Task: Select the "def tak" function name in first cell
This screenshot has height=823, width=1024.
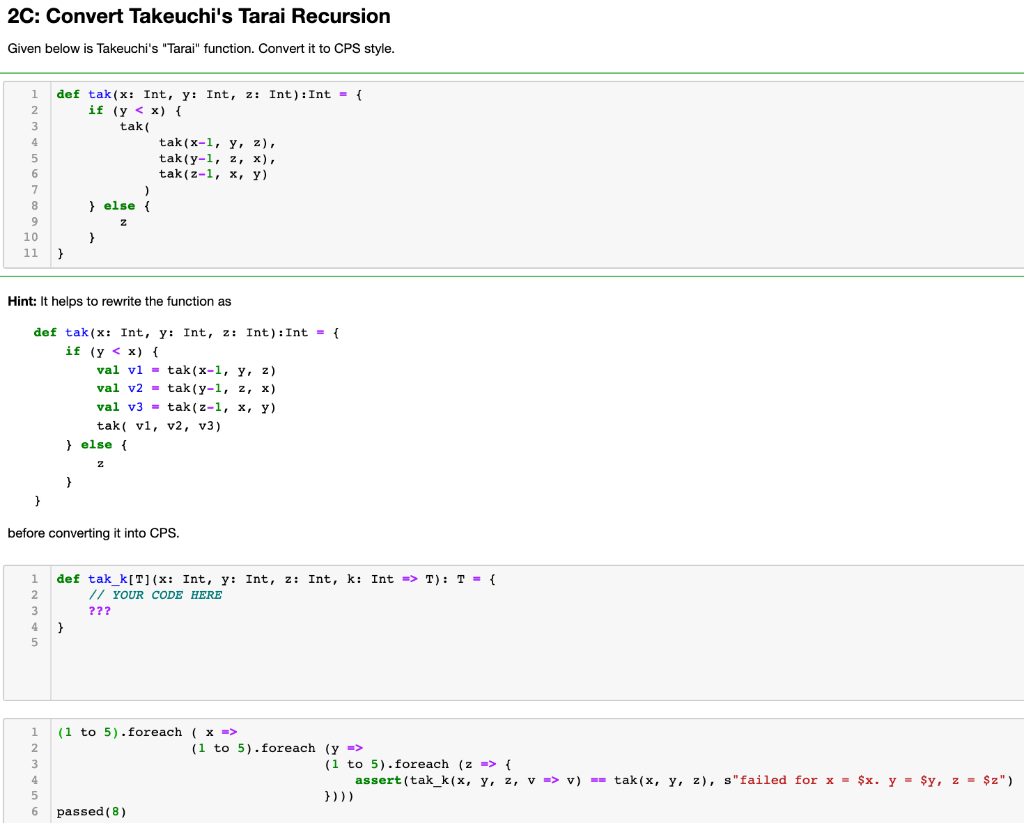Action: pyautogui.click(x=86, y=93)
